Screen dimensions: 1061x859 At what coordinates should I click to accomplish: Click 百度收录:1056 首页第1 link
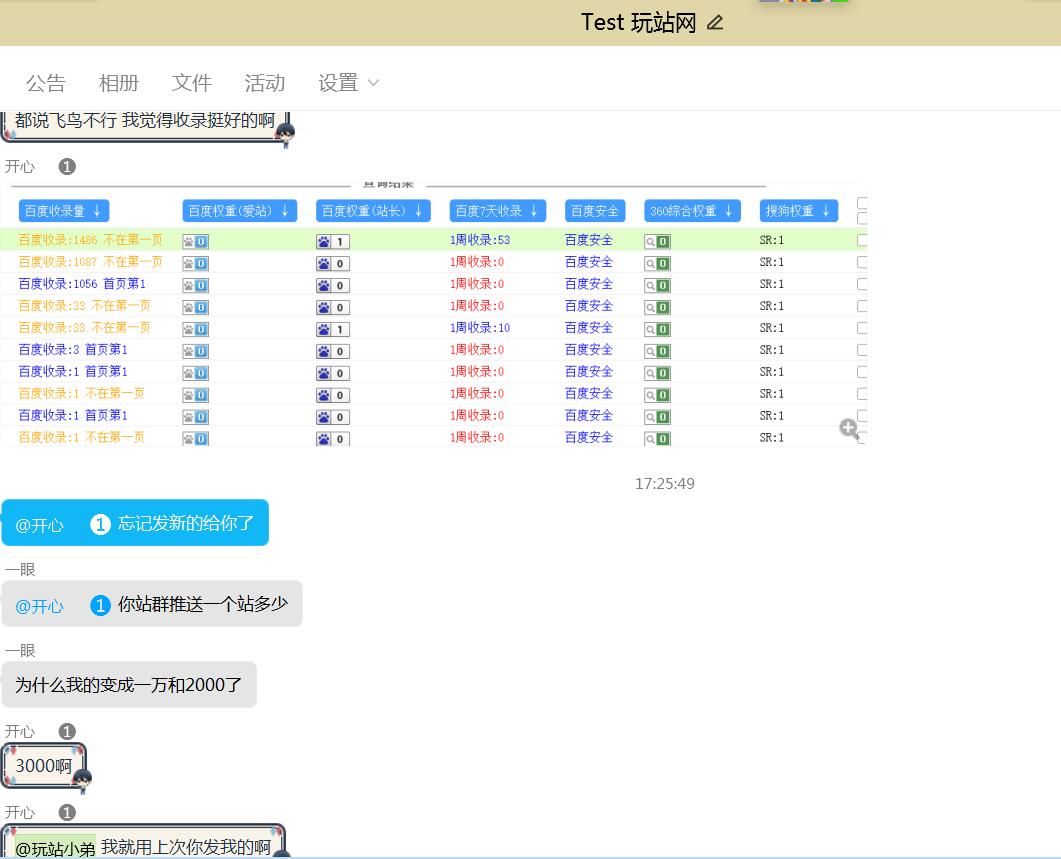click(82, 284)
